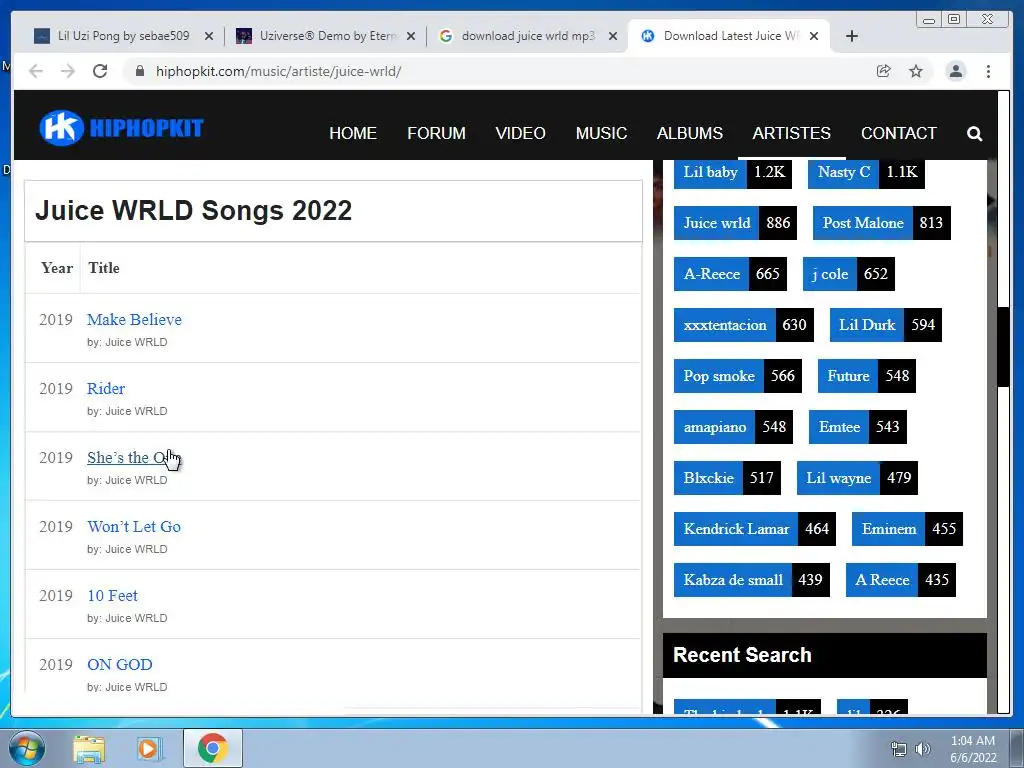Click the Eminem artist tag

[x=907, y=528]
